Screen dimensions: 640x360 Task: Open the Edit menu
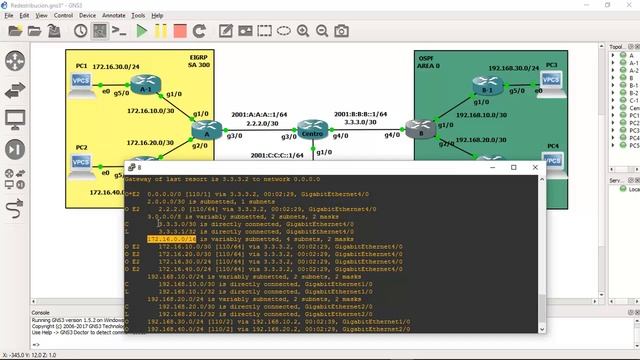pyautogui.click(x=24, y=16)
